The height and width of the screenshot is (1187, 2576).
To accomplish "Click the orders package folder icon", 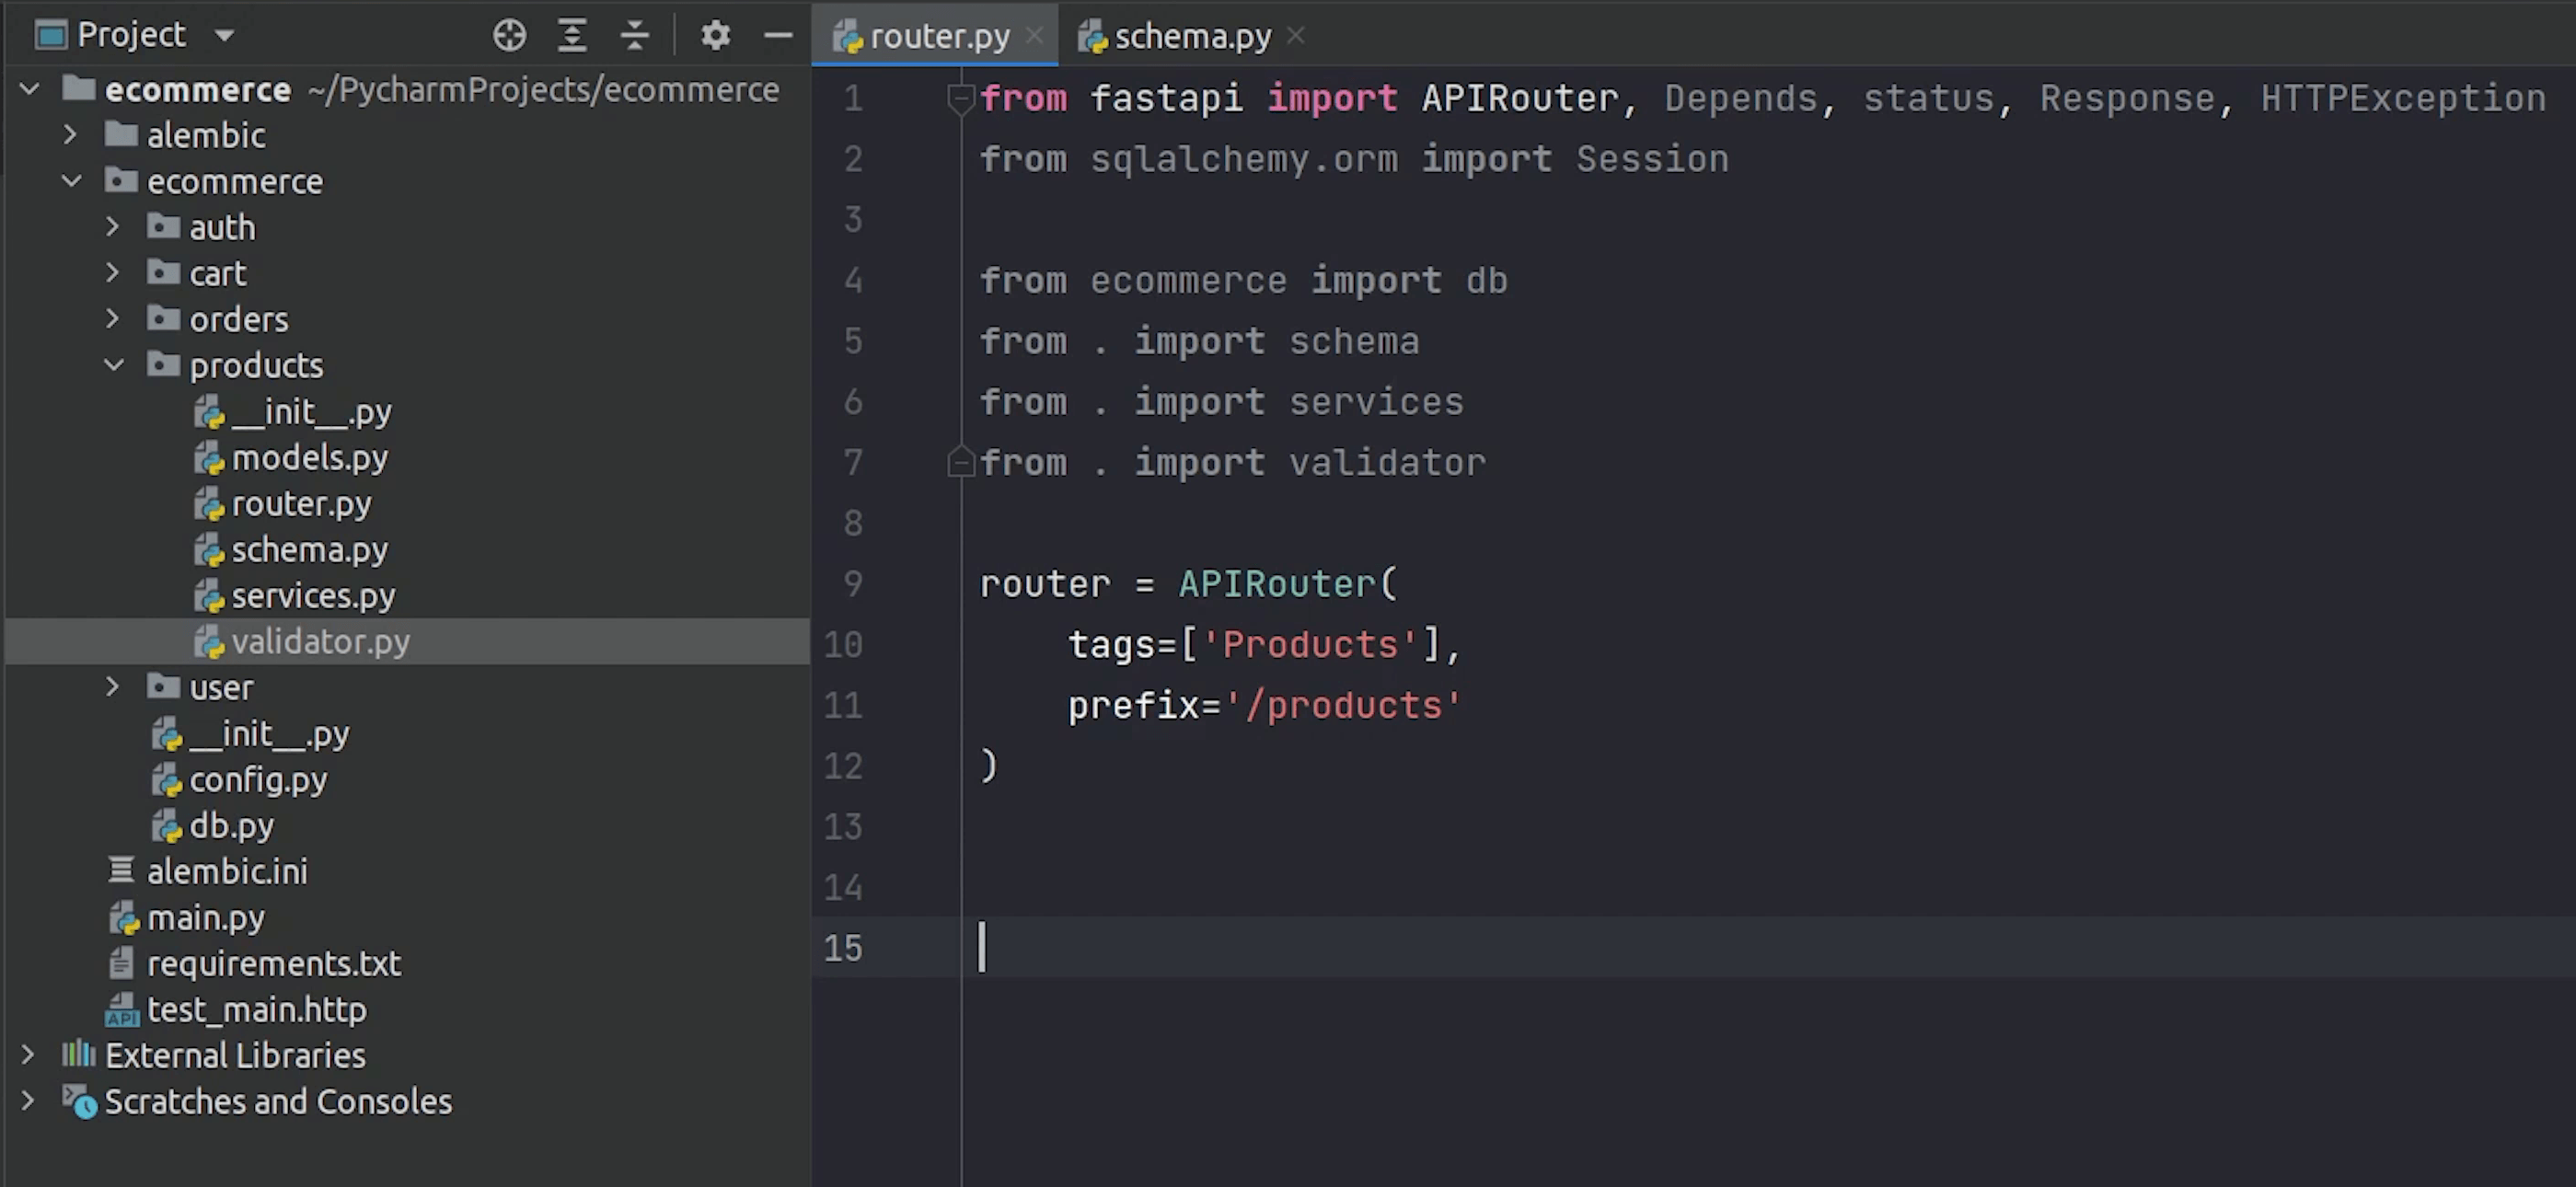I will (x=163, y=317).
